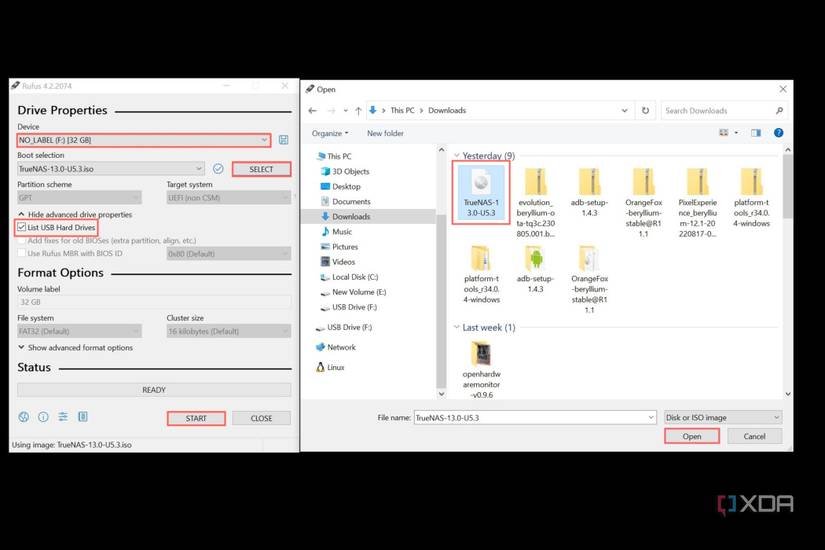This screenshot has width=825, height=550.
Task: Toggle Use Rufus MBR with BIOS ID
Action: (22, 253)
